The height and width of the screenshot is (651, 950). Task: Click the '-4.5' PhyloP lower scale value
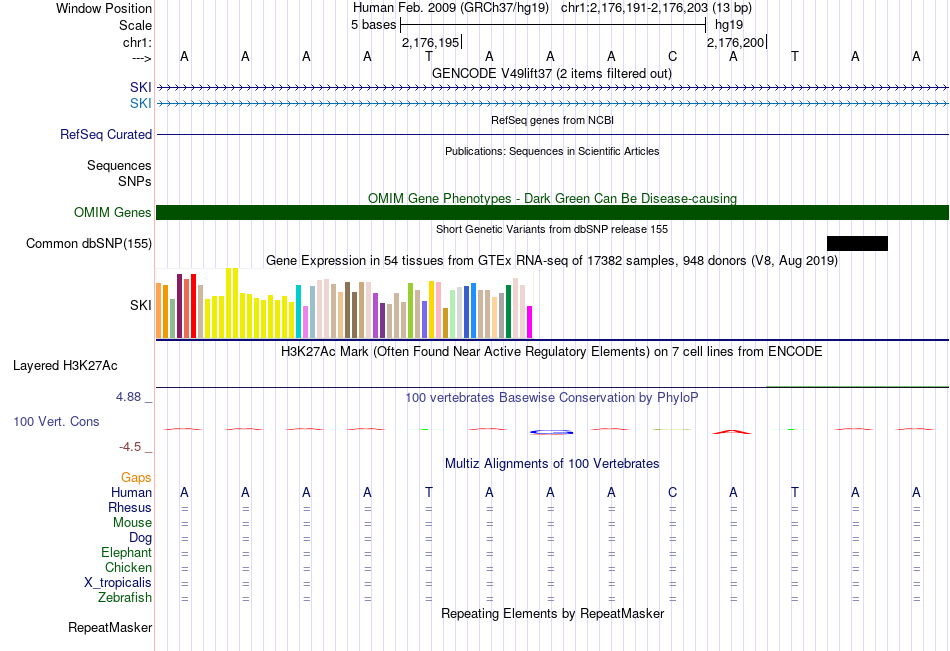click(130, 447)
